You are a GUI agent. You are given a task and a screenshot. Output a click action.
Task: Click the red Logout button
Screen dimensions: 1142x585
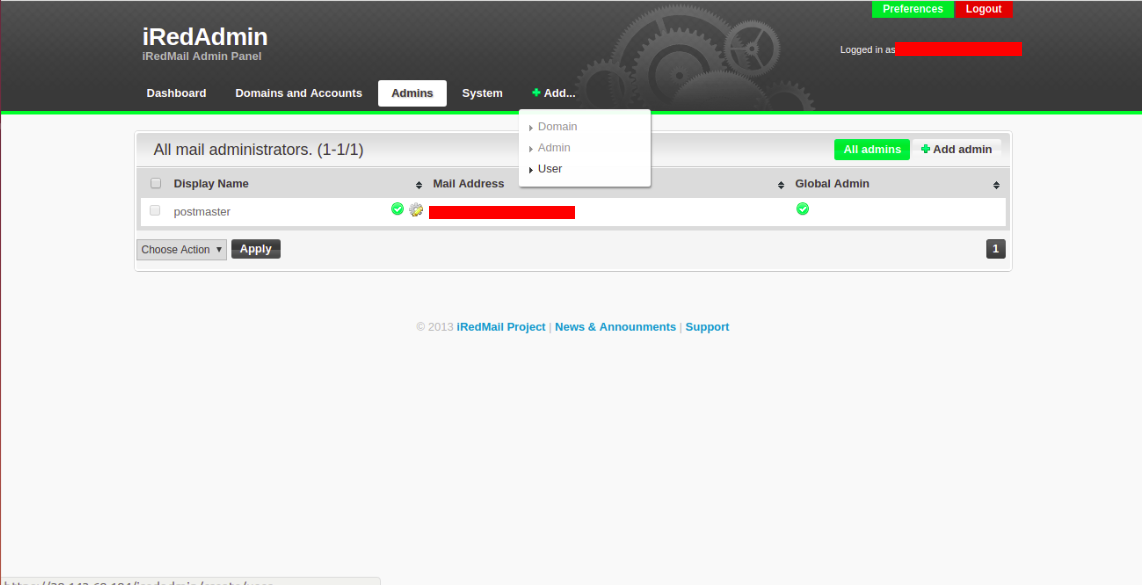983,9
